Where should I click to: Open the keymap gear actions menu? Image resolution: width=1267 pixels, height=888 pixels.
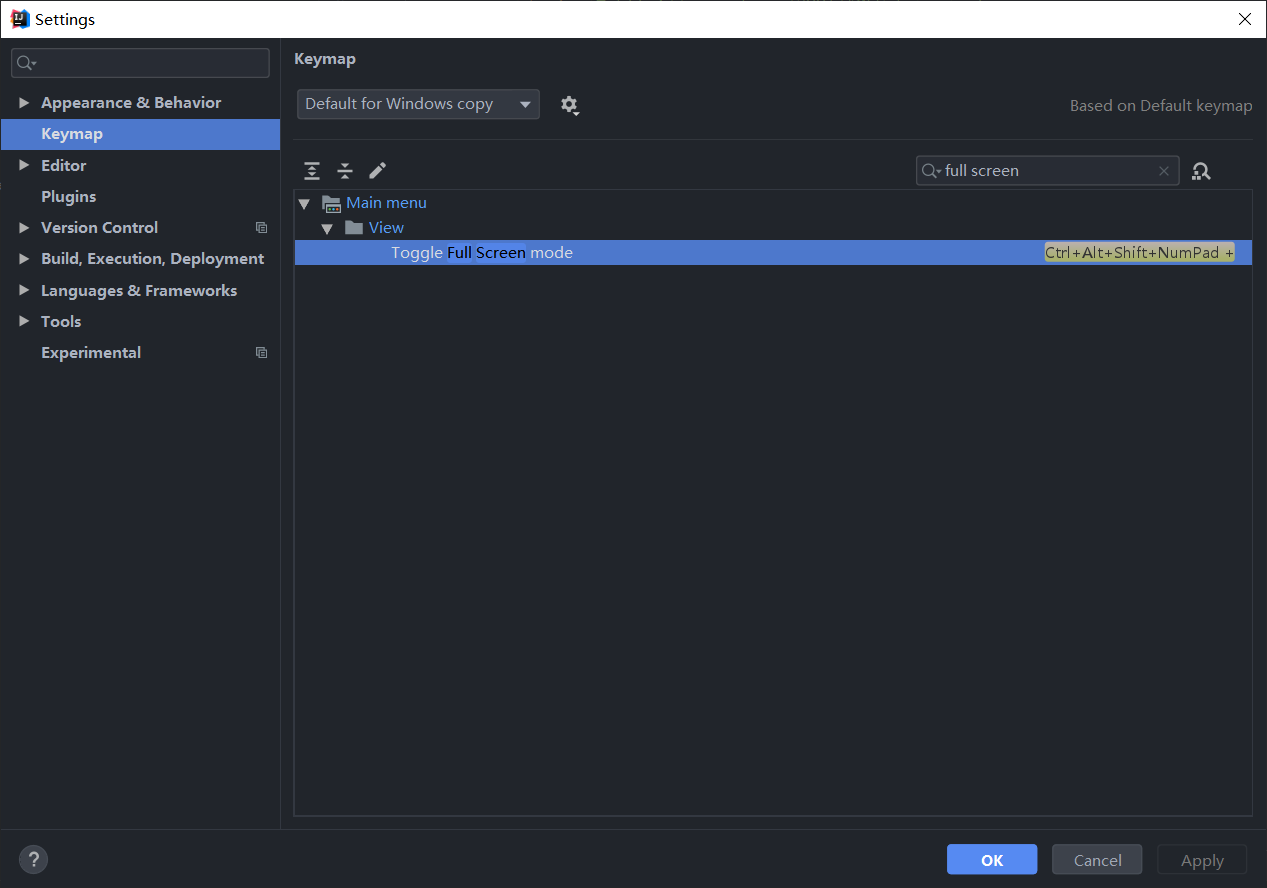click(x=570, y=105)
